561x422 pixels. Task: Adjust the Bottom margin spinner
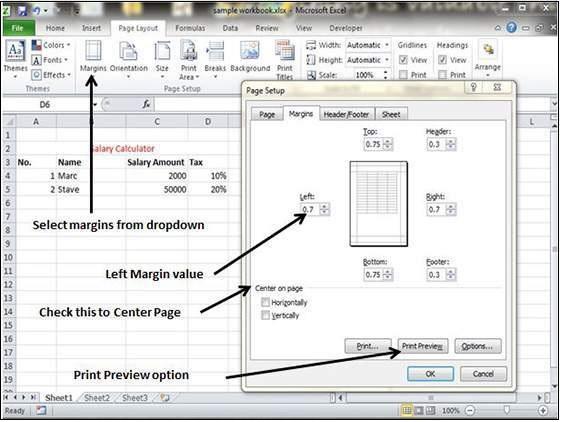(x=388, y=275)
